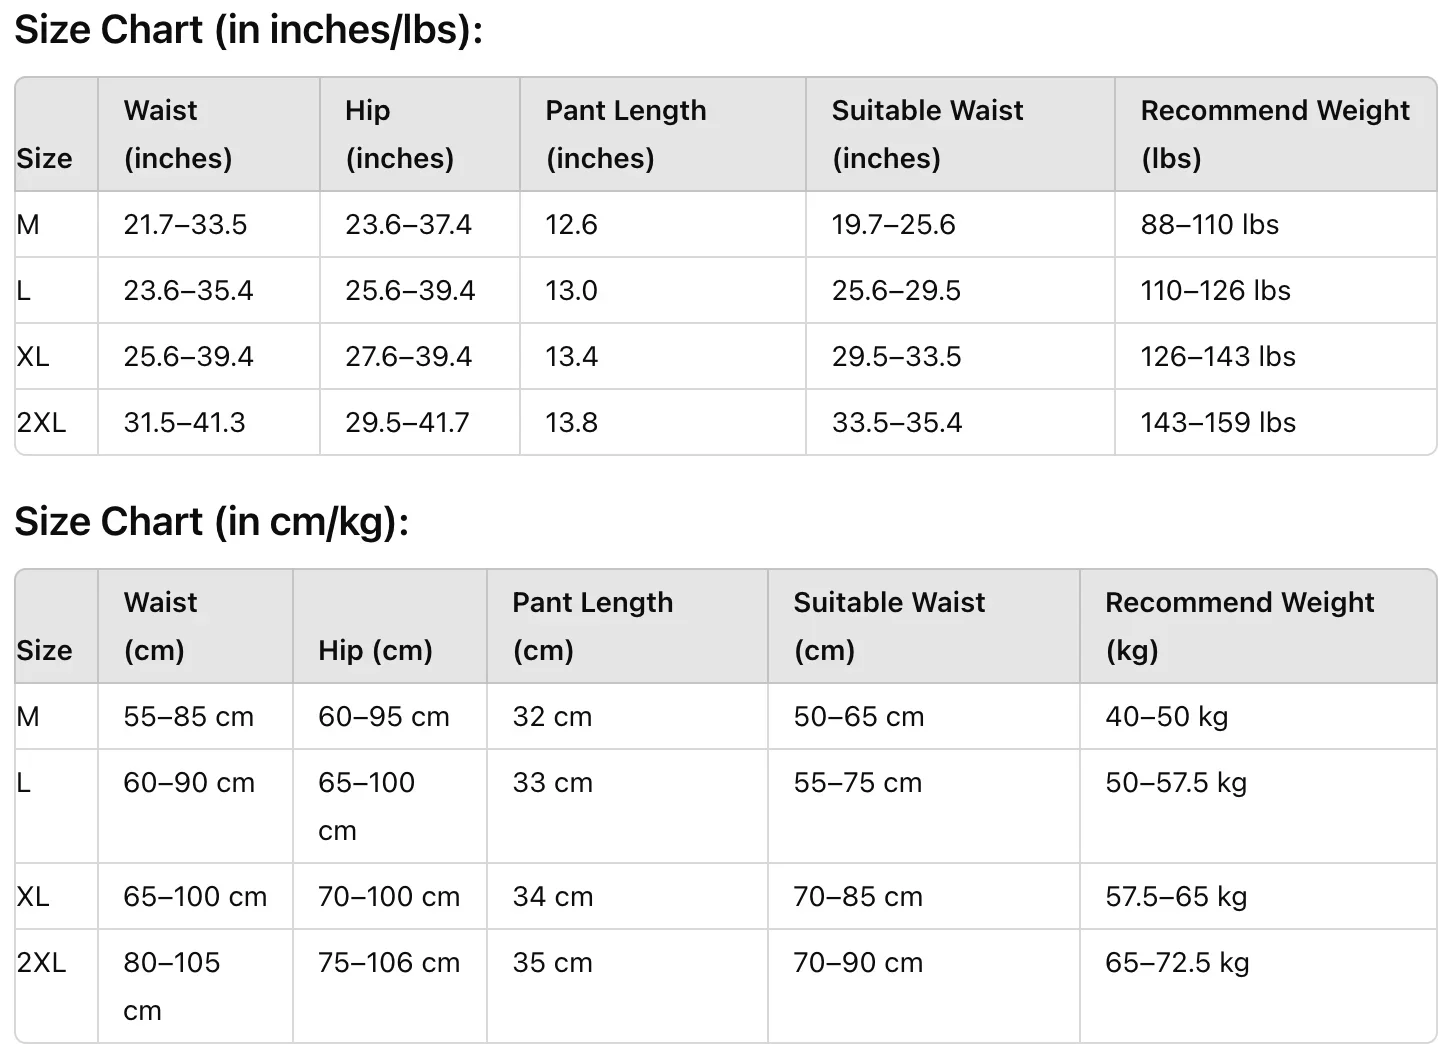Image resolution: width=1448 pixels, height=1056 pixels.
Task: Click the "Recommend Weight (kg)" column header
Action: pos(1239,626)
